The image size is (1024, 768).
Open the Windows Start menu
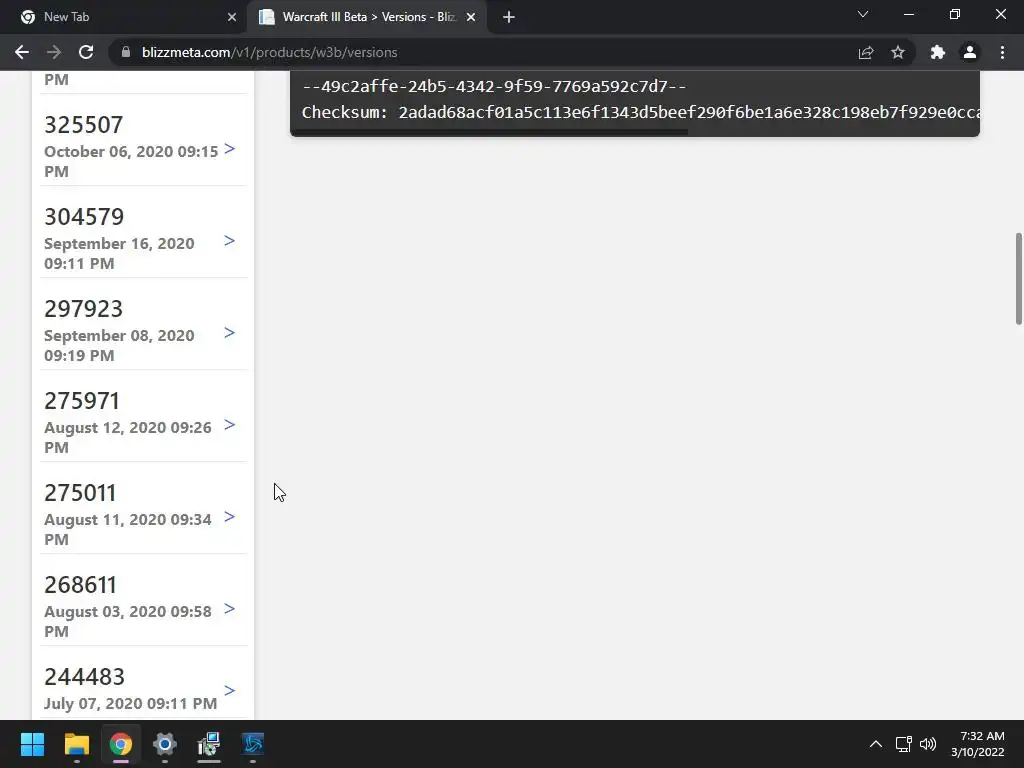(32, 744)
